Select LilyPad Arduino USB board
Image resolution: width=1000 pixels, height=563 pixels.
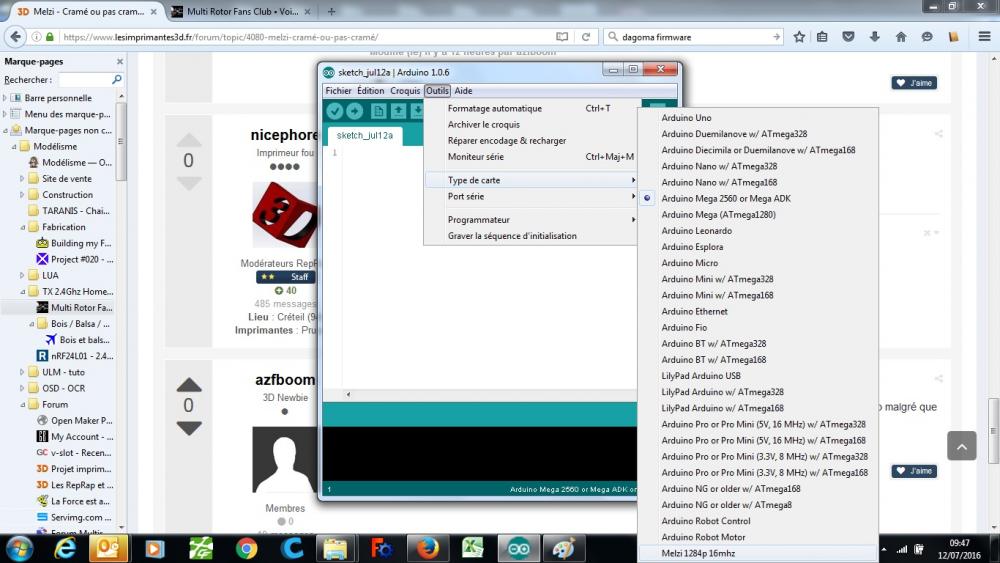pos(701,376)
